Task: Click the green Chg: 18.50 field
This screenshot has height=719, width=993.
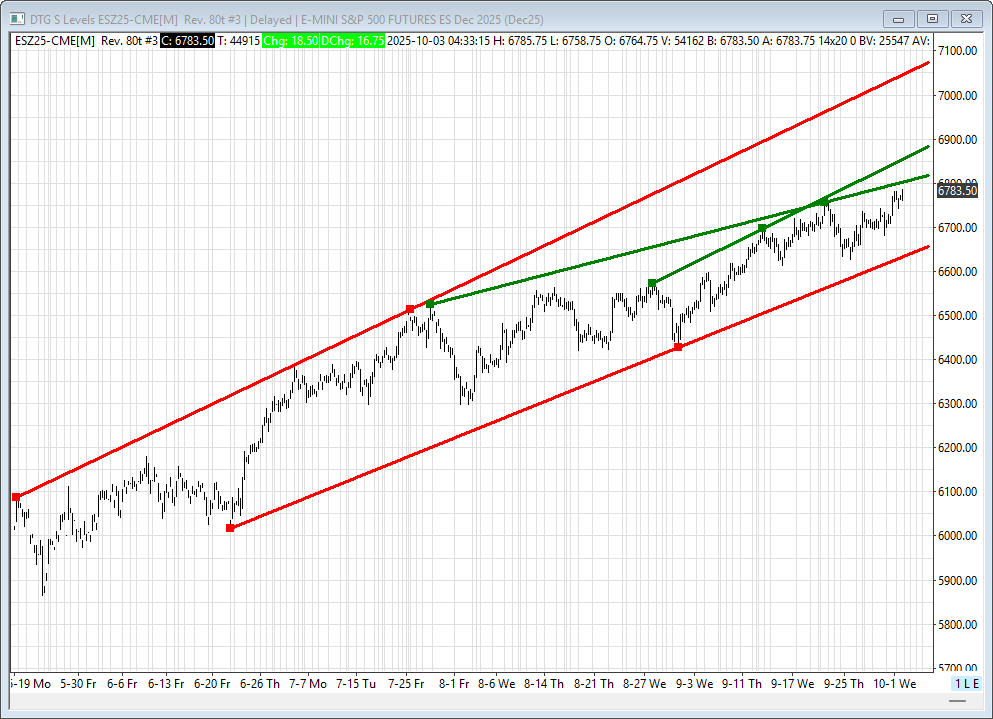Action: (289, 40)
